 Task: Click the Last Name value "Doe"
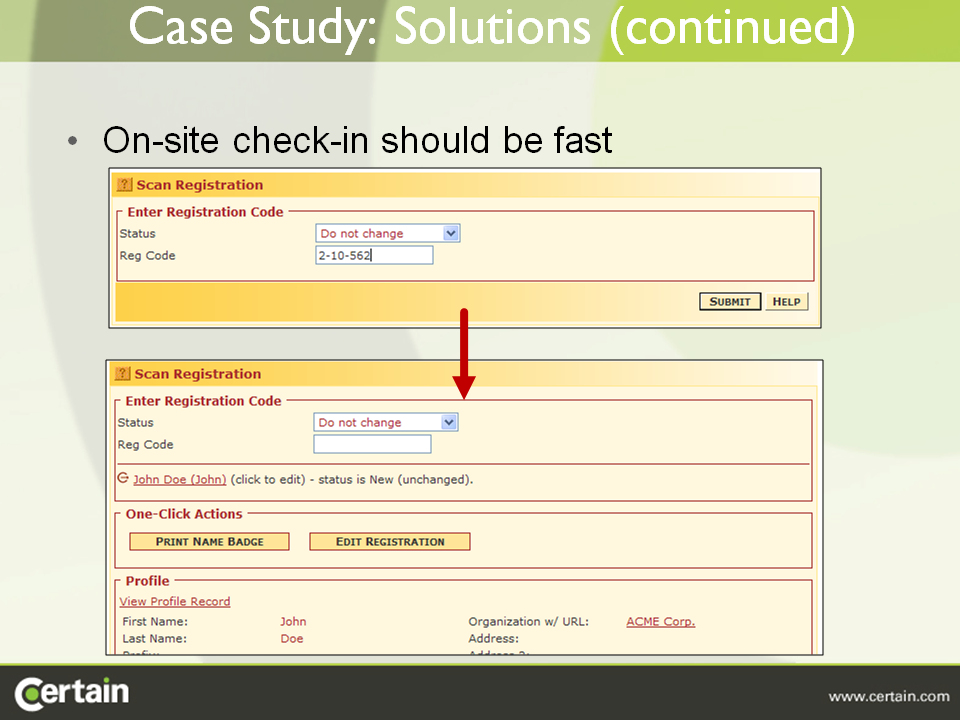coord(292,639)
